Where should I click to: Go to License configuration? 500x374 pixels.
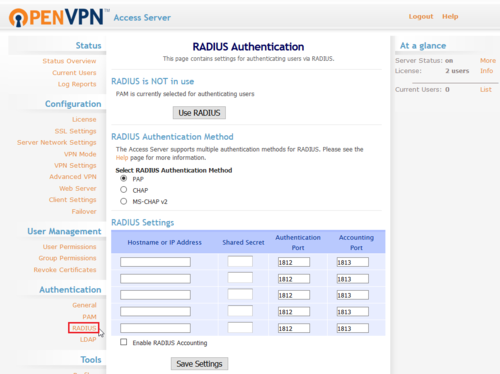[84, 119]
